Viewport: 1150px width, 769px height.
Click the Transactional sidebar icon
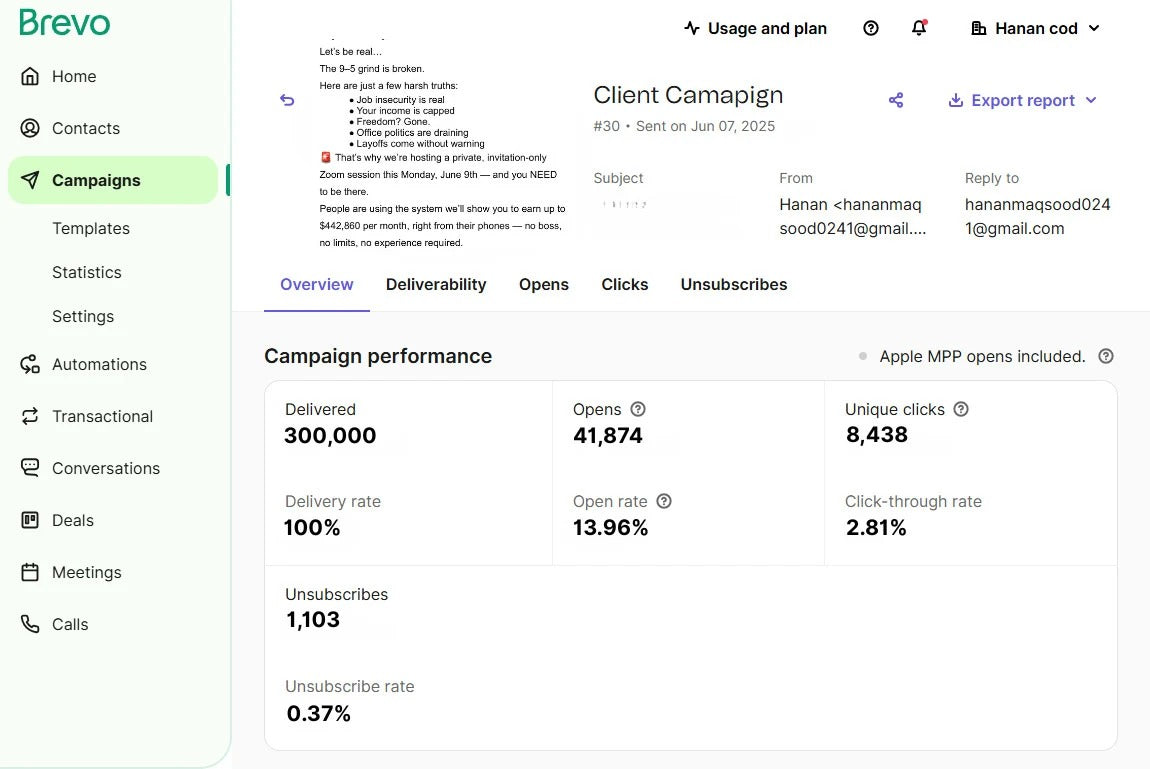coord(29,416)
